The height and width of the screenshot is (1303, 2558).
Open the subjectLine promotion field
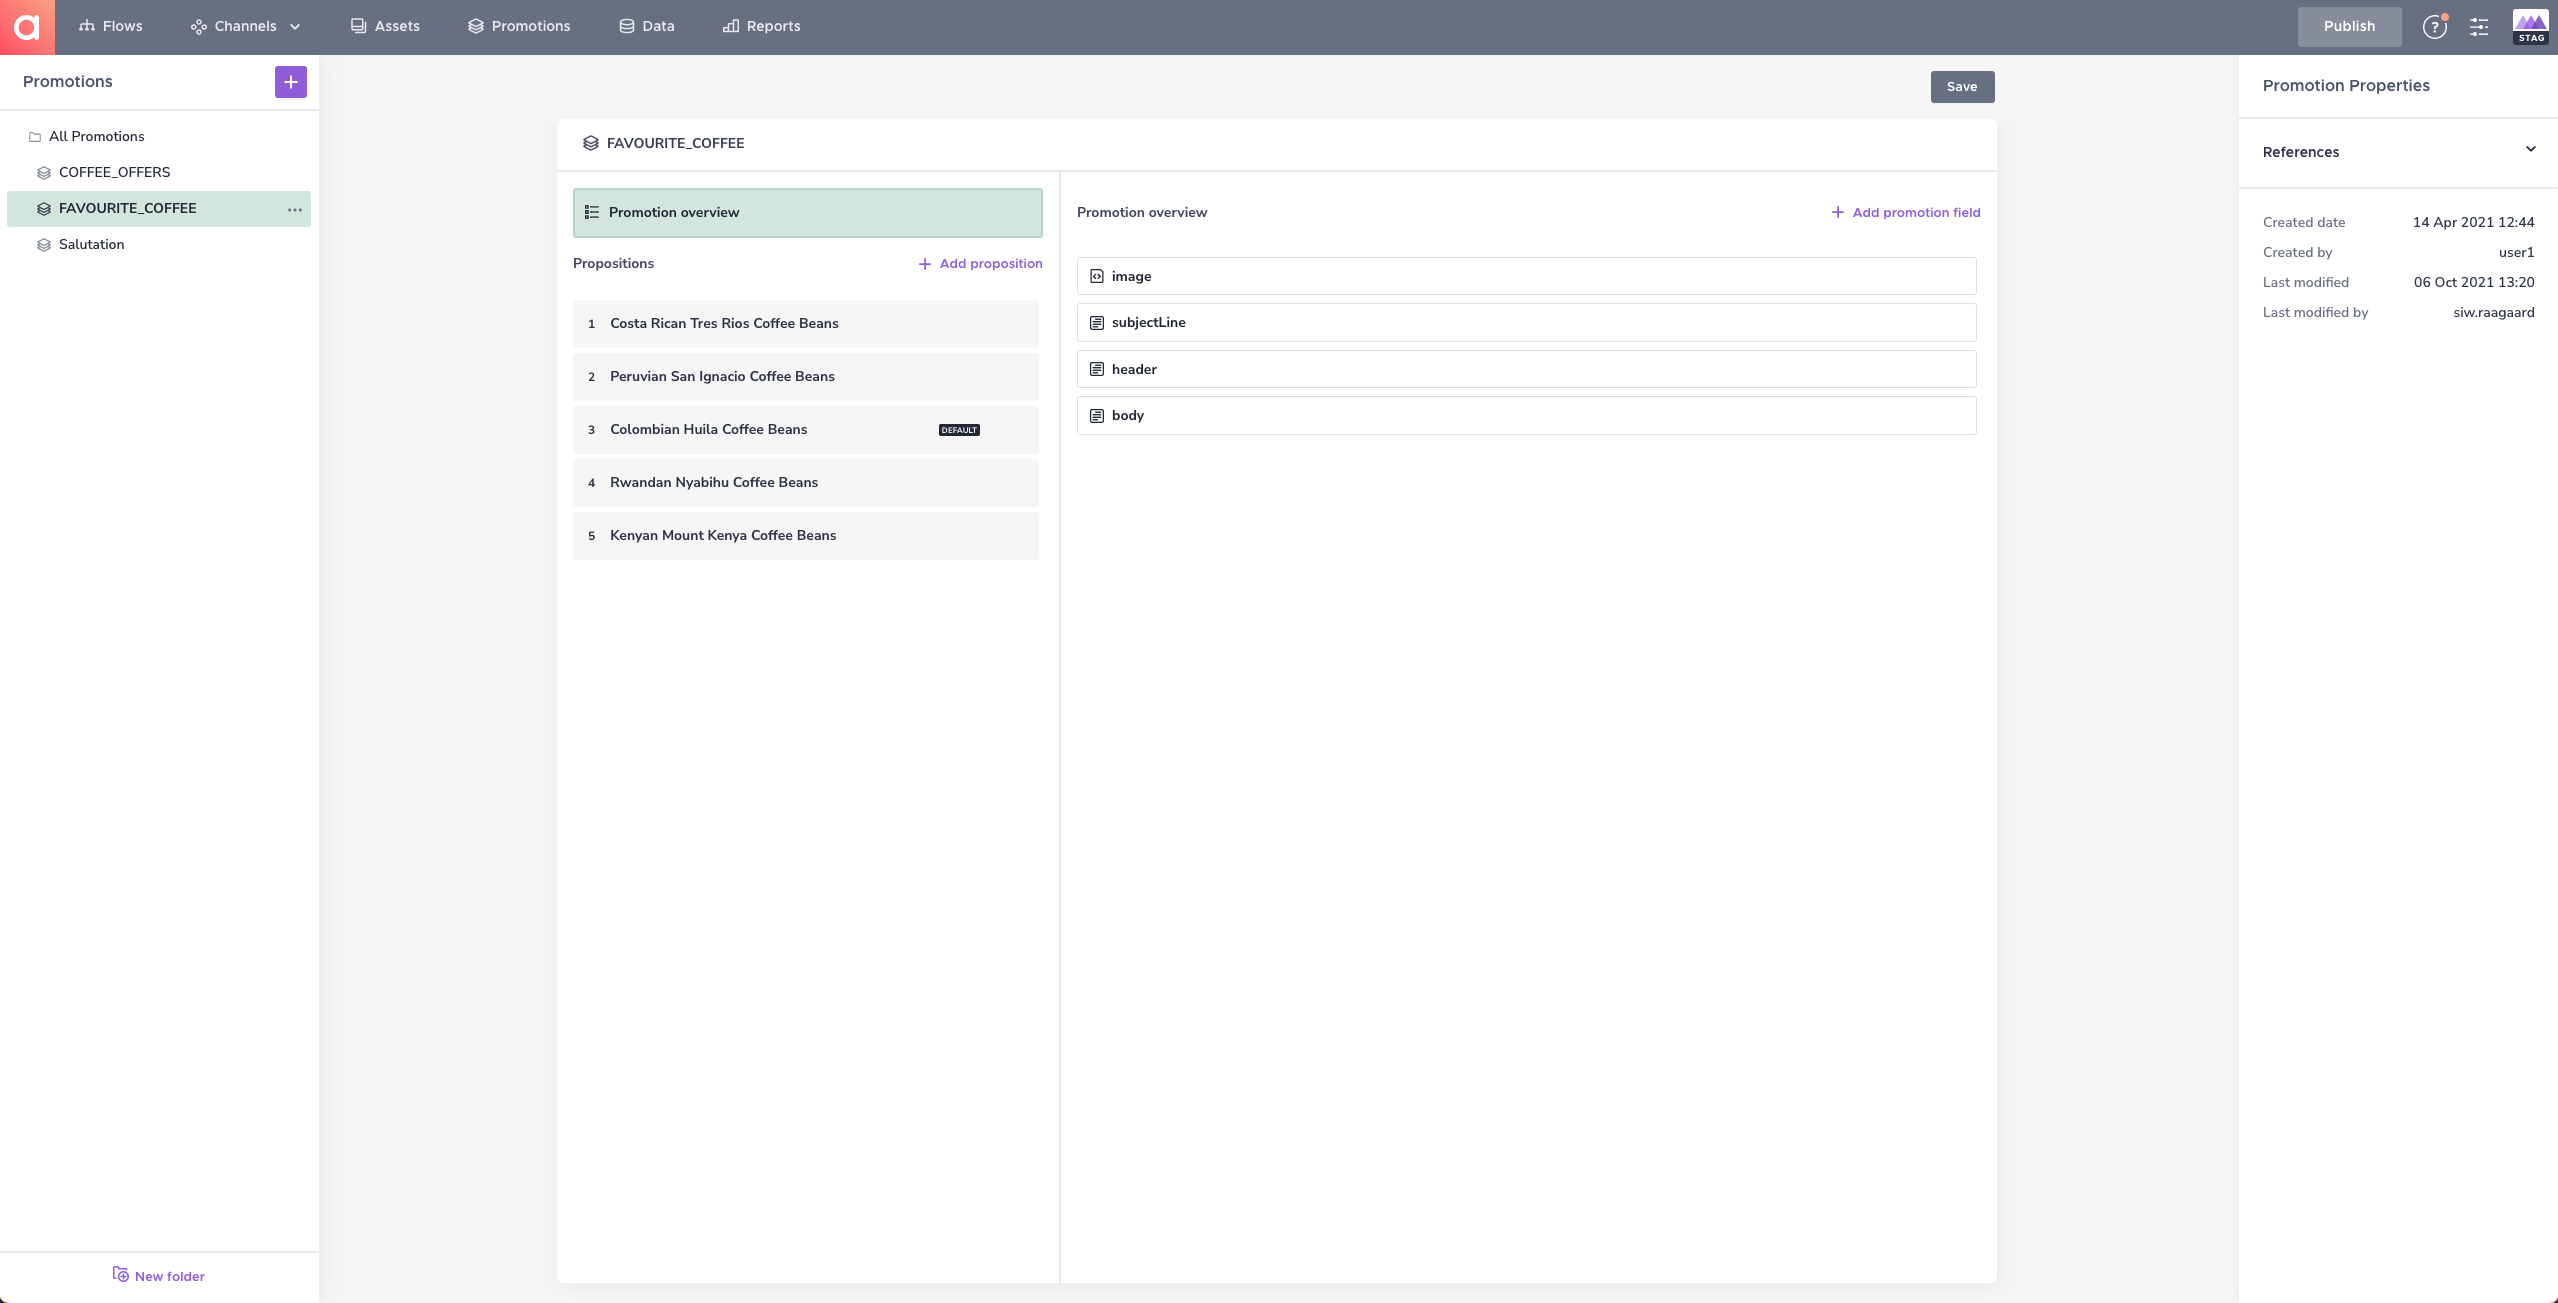tap(1526, 323)
